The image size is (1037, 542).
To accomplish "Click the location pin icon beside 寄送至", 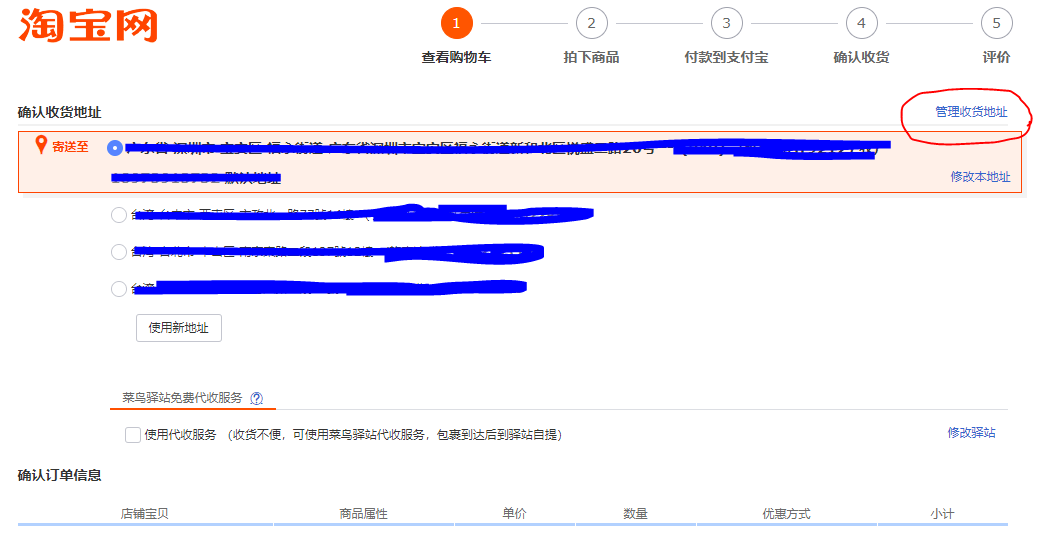I will click(41, 145).
